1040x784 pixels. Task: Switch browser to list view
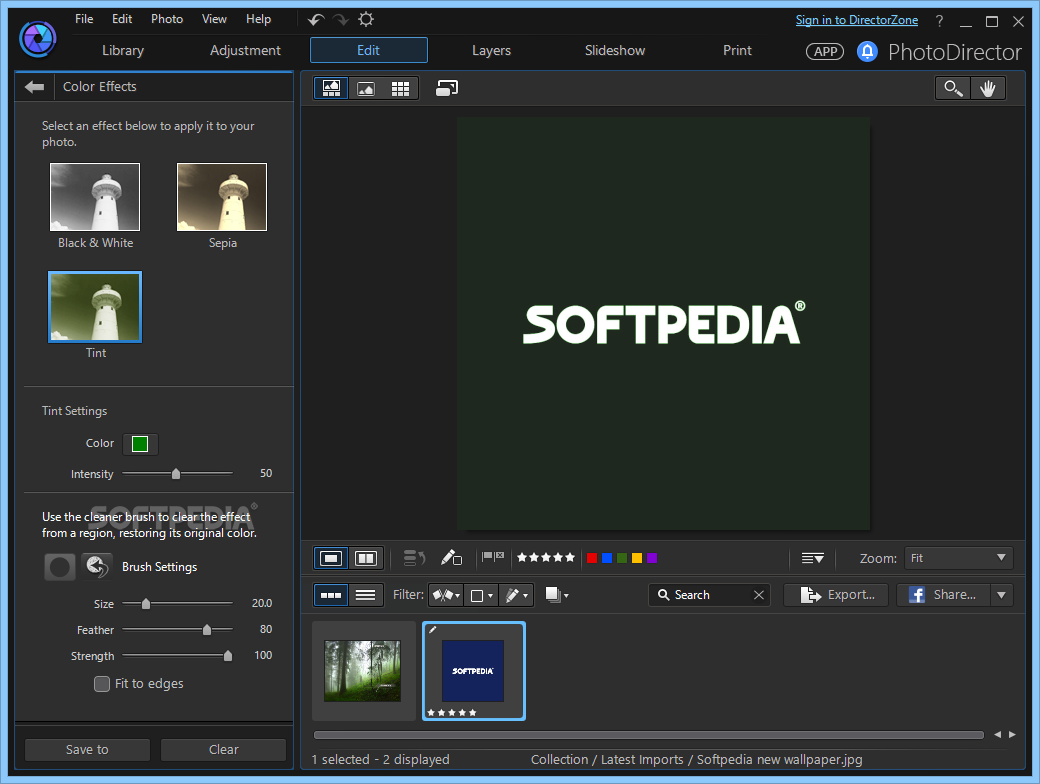click(x=365, y=595)
